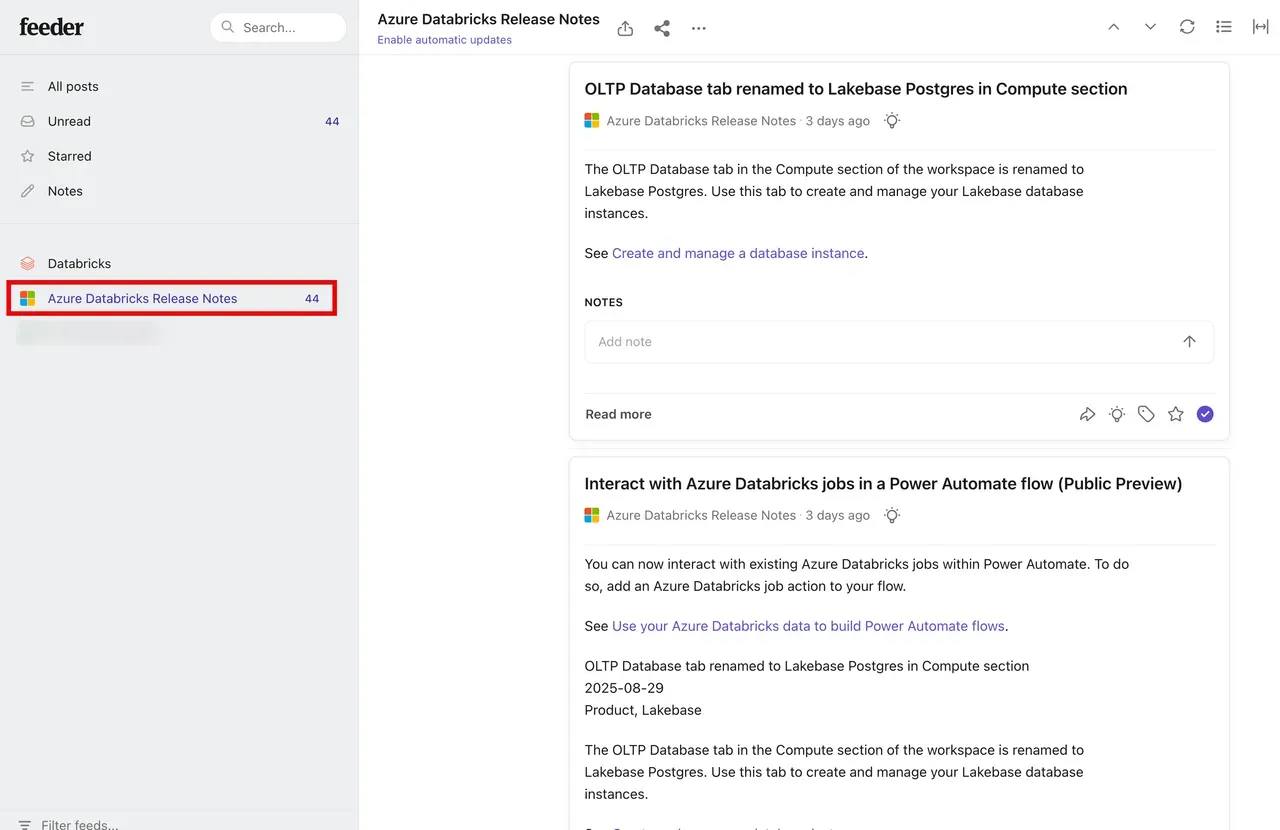Go to next post with down chevron
1280x830 pixels.
pyautogui.click(x=1150, y=27)
